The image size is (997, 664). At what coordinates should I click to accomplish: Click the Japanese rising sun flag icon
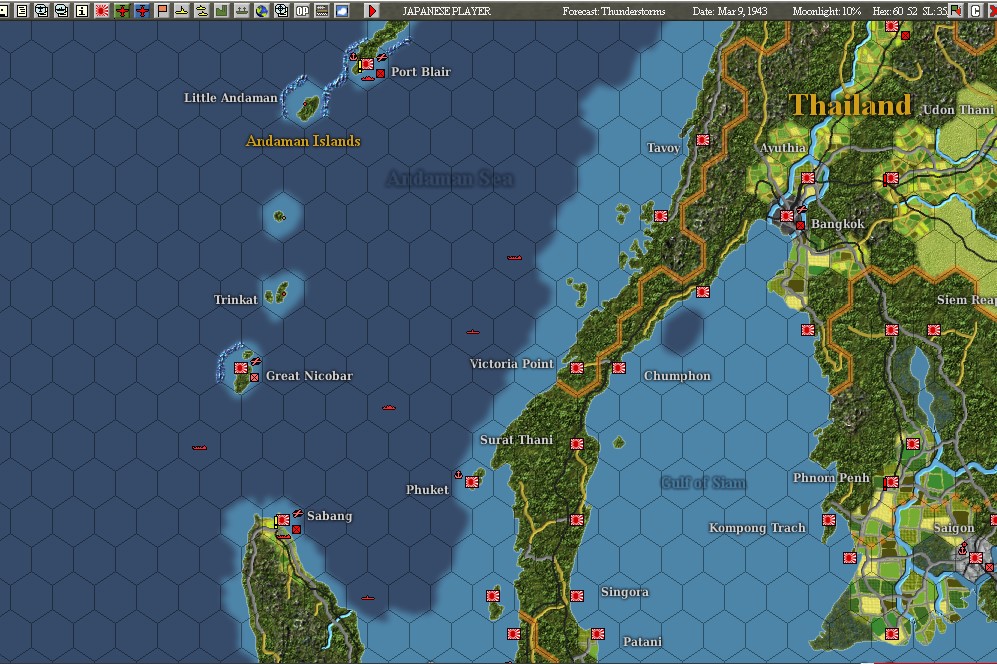coord(102,11)
